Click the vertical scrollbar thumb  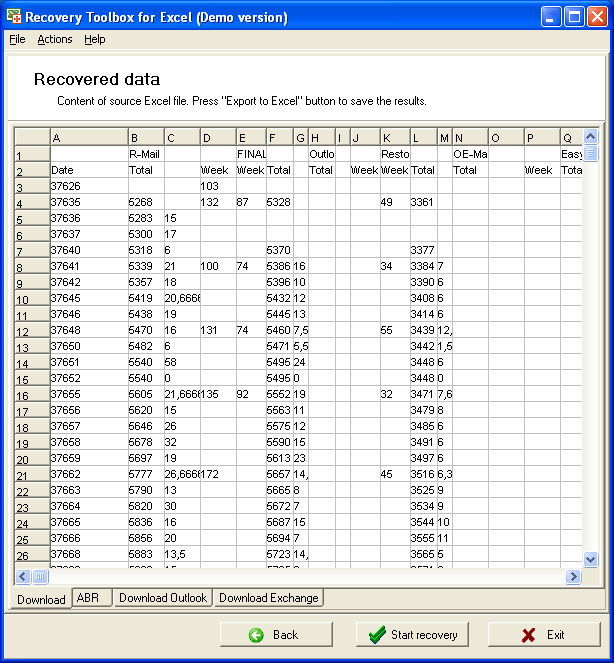click(590, 152)
